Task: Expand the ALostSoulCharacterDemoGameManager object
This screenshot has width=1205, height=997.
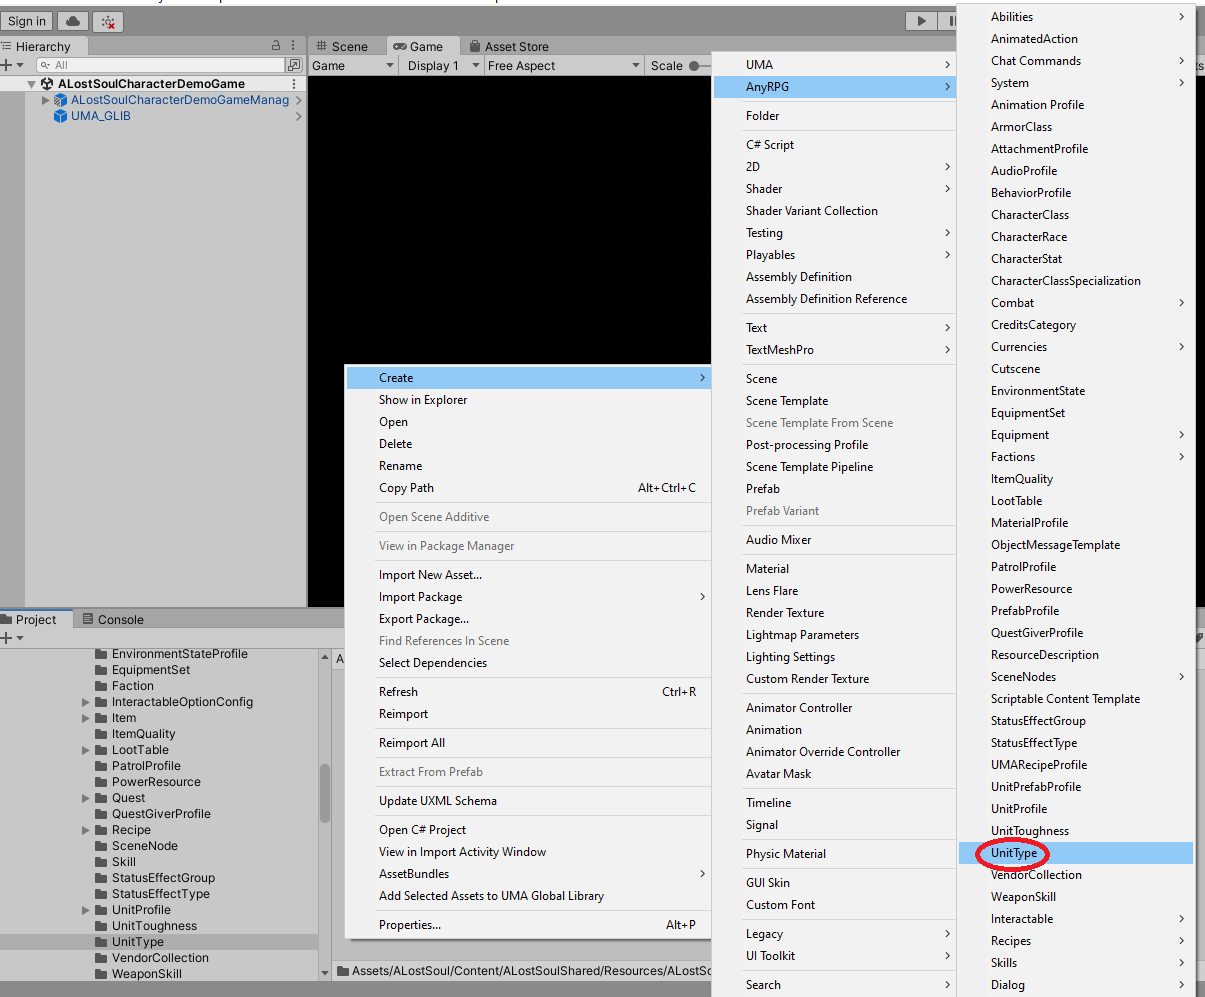Action: (46, 100)
